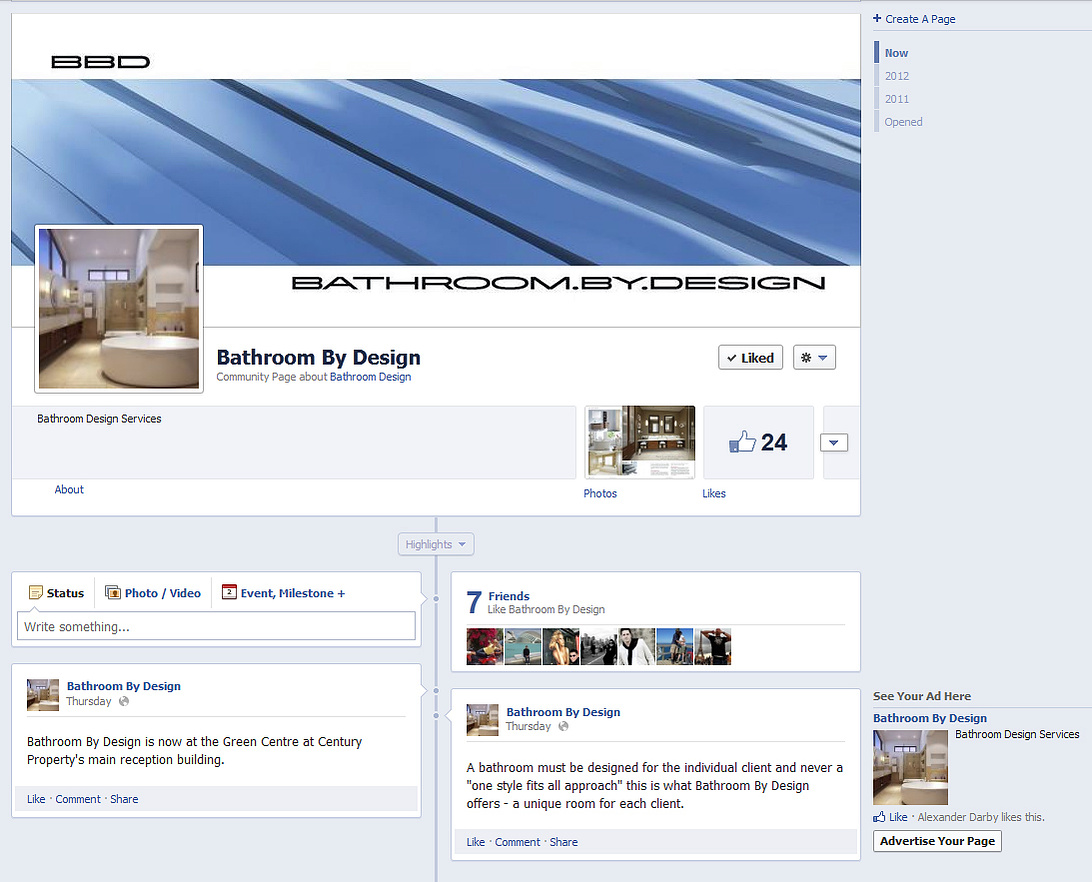The image size is (1092, 882).
Task: Expand more page tabs with arrow button
Action: pos(834,442)
